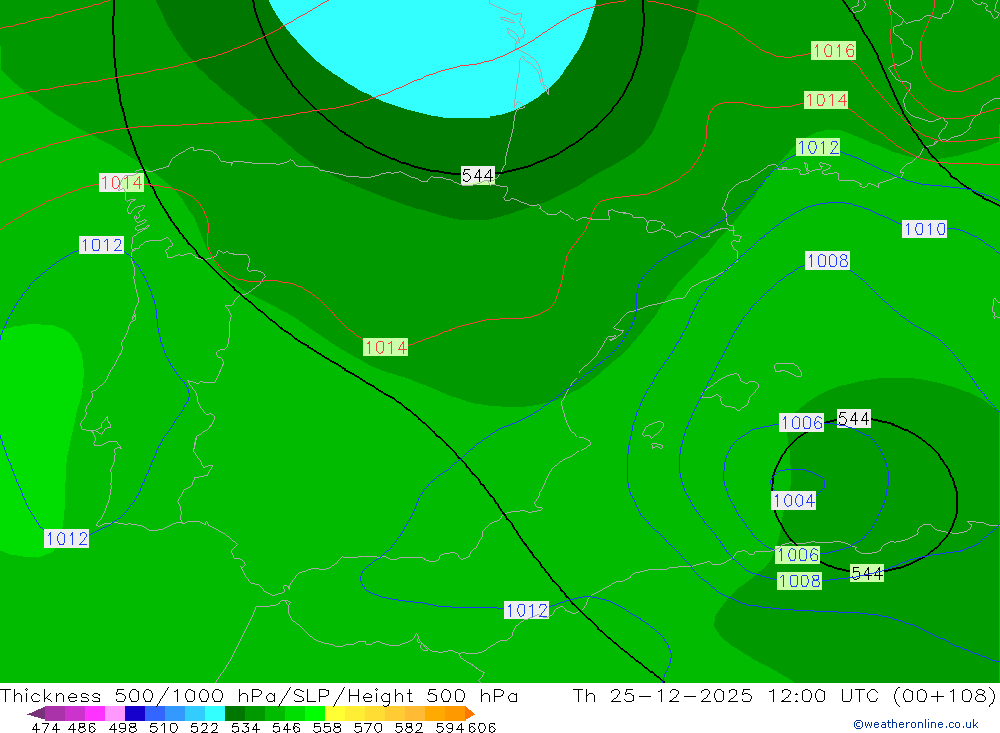
Task: Click the 1014 label in the map center
Action: [385, 348]
